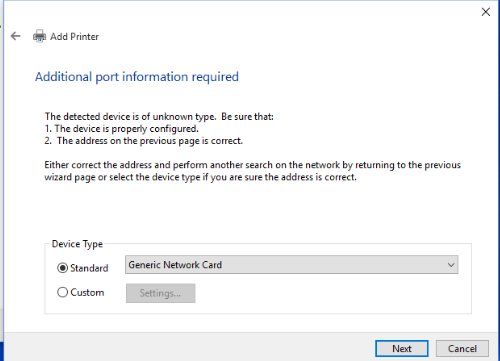Click the device is properly configured line
This screenshot has height=361, width=500.
click(122, 129)
